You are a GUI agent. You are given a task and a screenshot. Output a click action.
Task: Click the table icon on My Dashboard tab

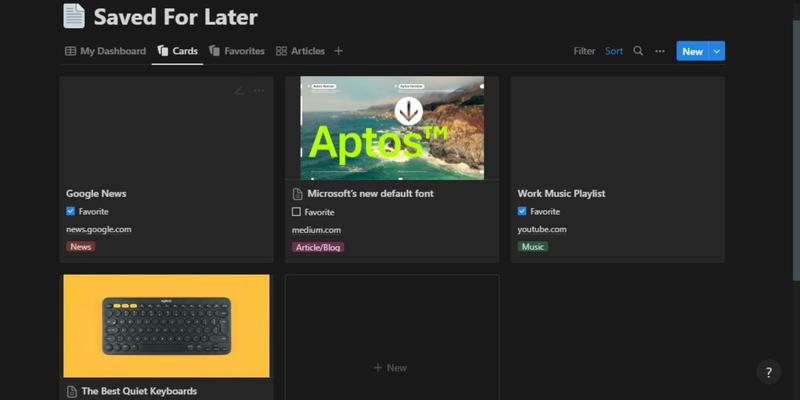[x=70, y=51]
